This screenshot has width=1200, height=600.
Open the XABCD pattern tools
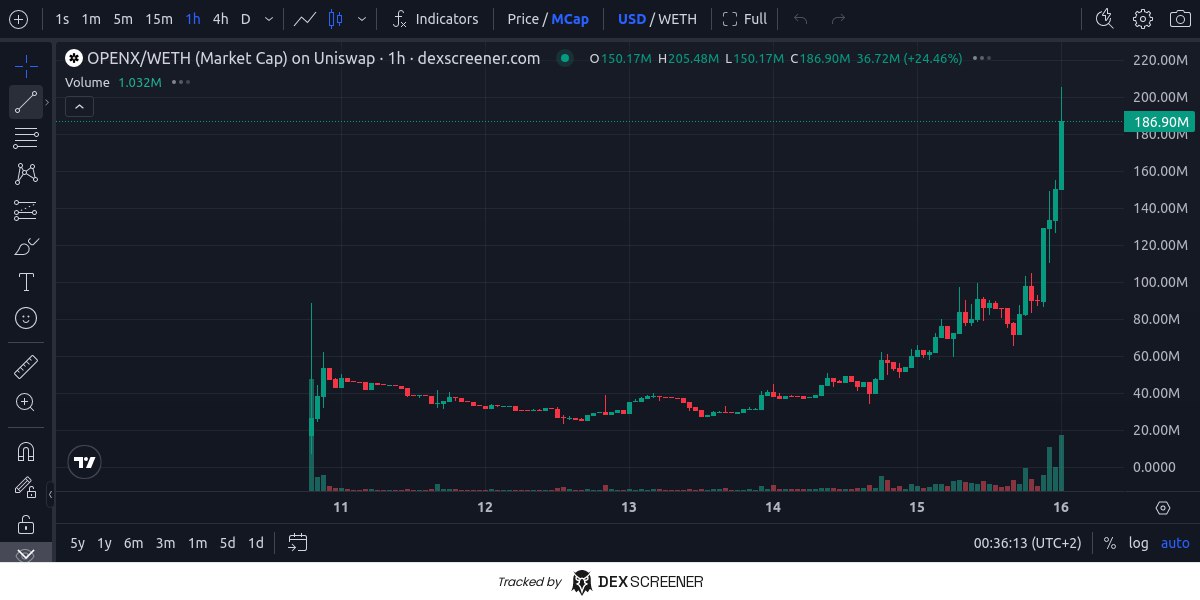point(26,174)
